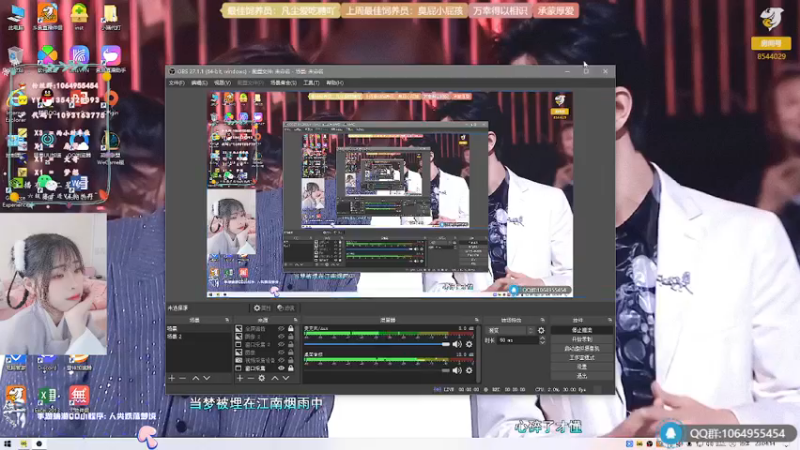The height and width of the screenshot is (450, 800).
Task: Move the selected source up
Action: click(274, 378)
